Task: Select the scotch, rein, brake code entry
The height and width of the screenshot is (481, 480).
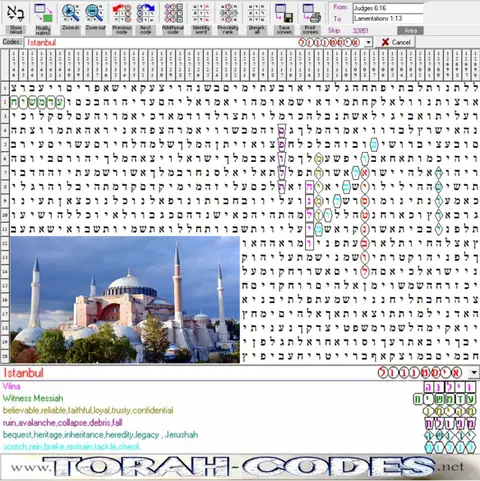Action: coord(72,447)
